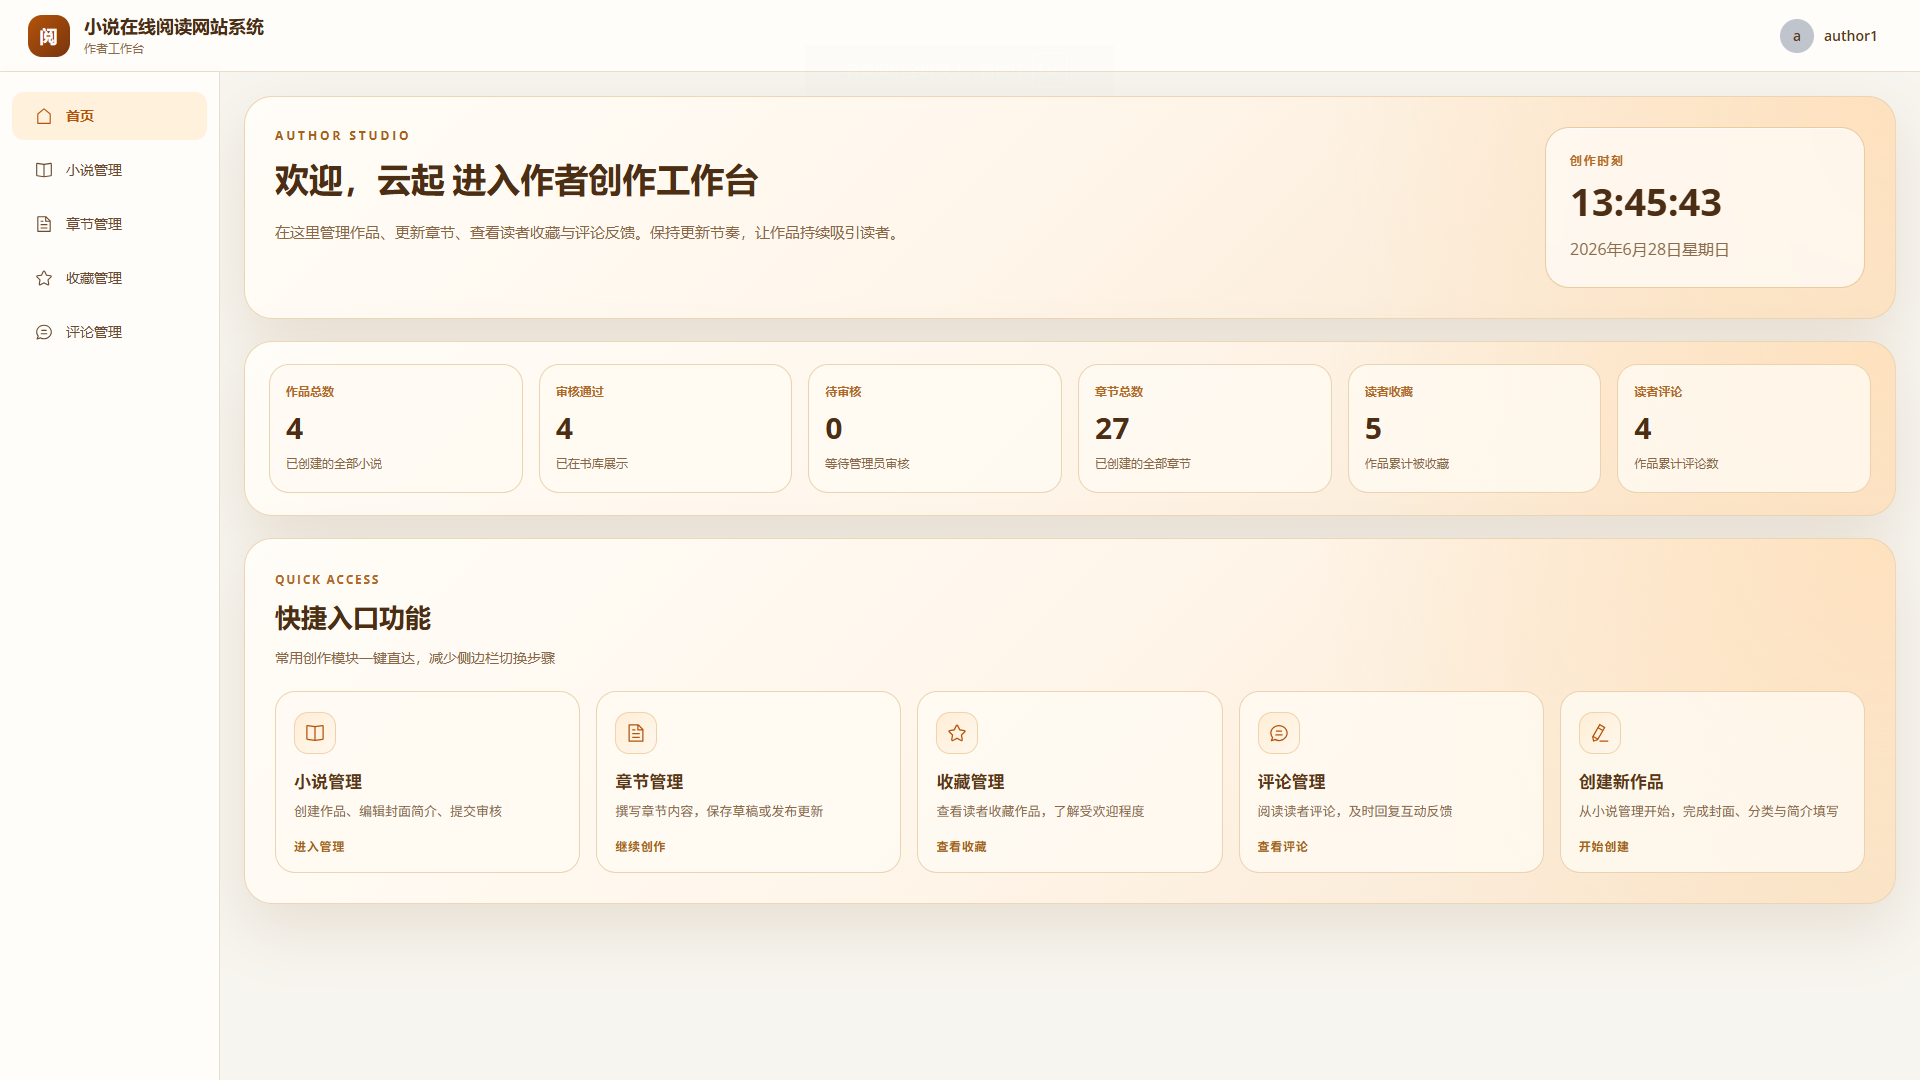Click the 继续创作 link
Image resolution: width=1920 pixels, height=1080 pixels.
(640, 847)
